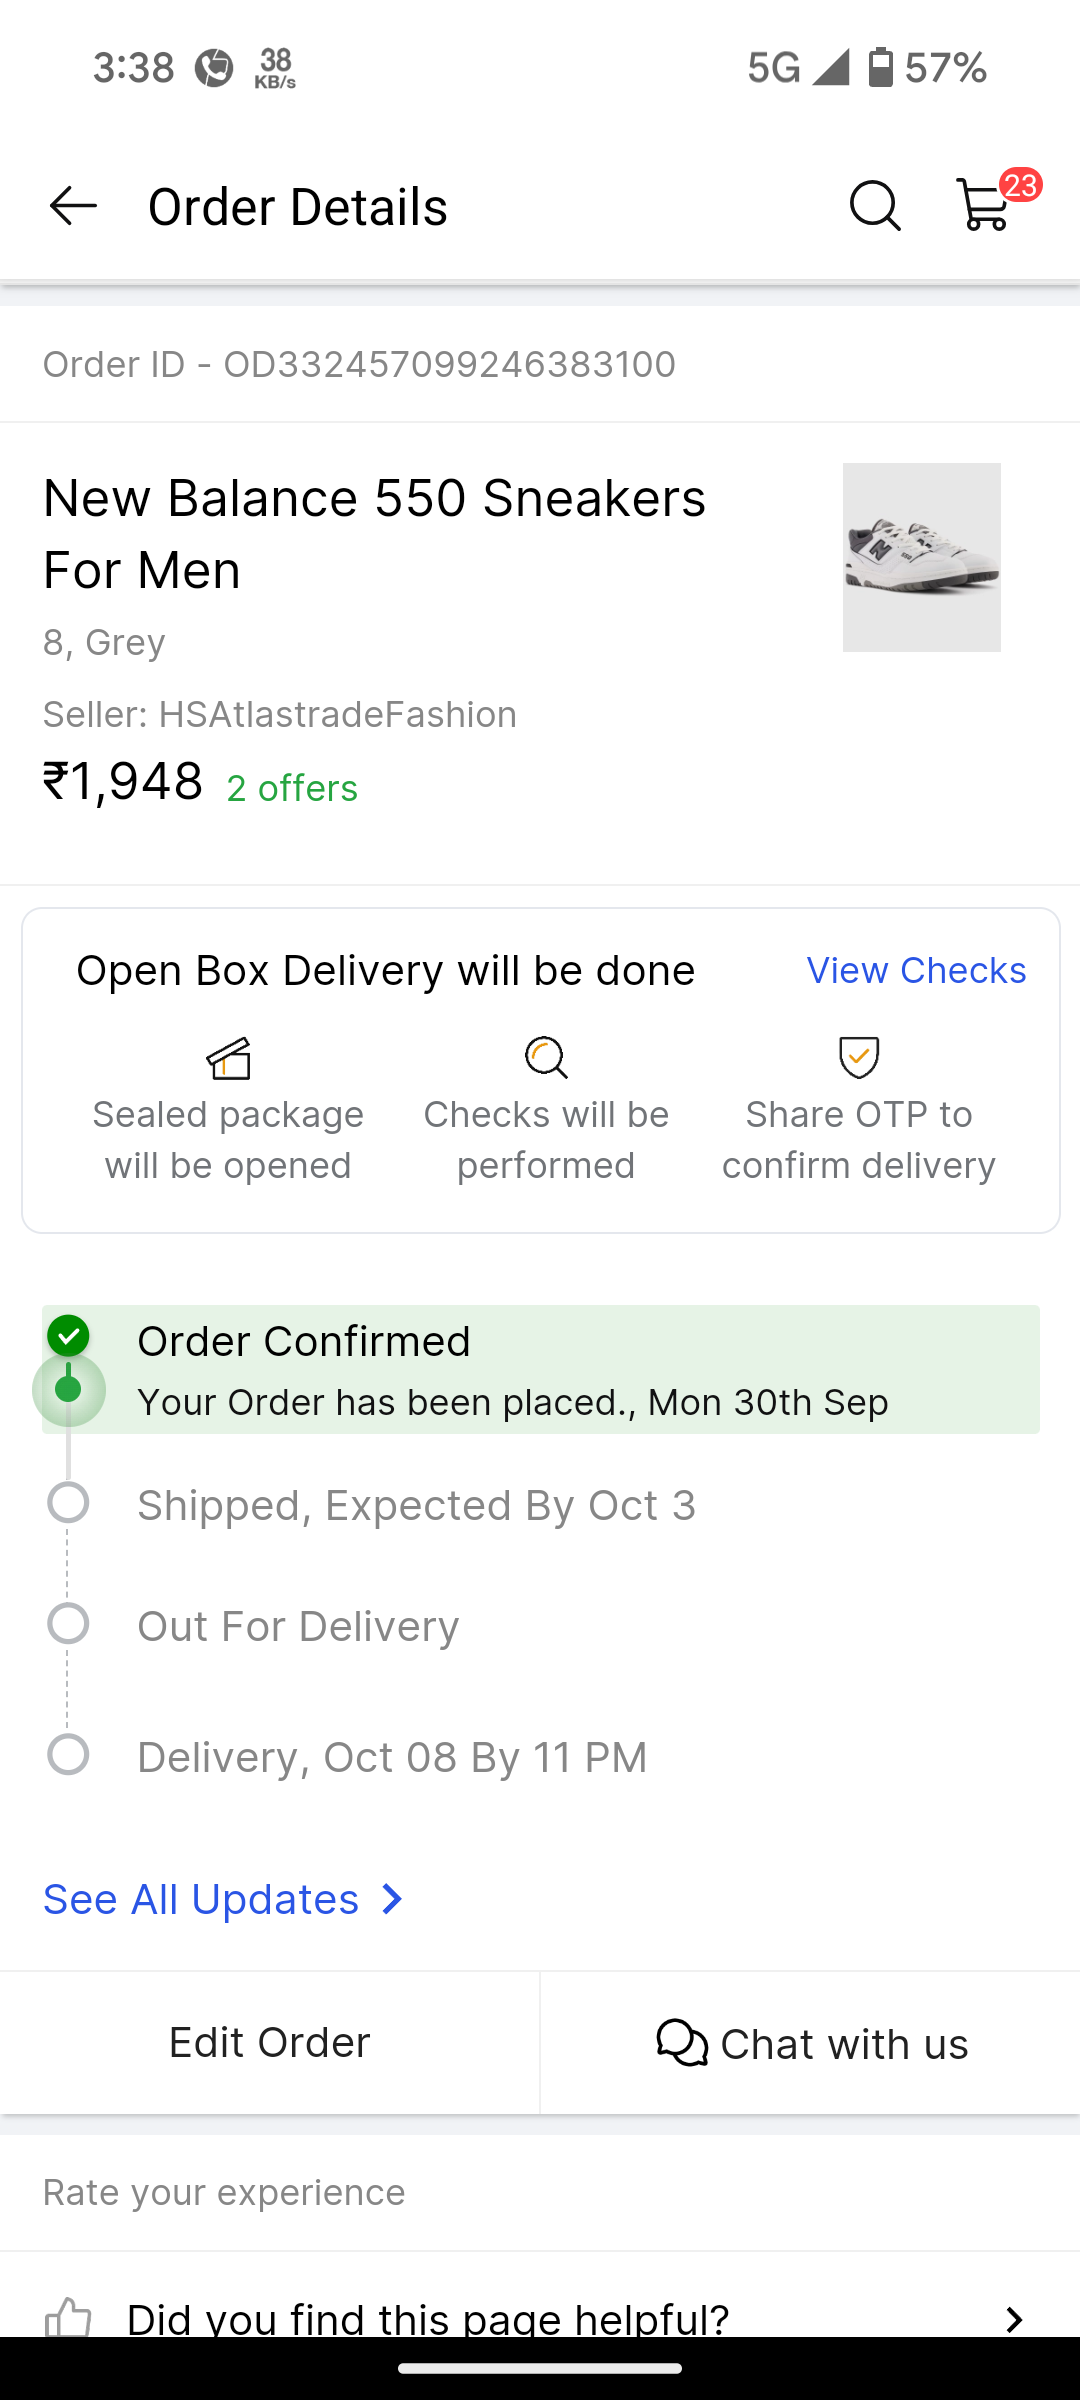The width and height of the screenshot is (1080, 2400).
Task: Tap the OTP shield icon
Action: point(859,1057)
